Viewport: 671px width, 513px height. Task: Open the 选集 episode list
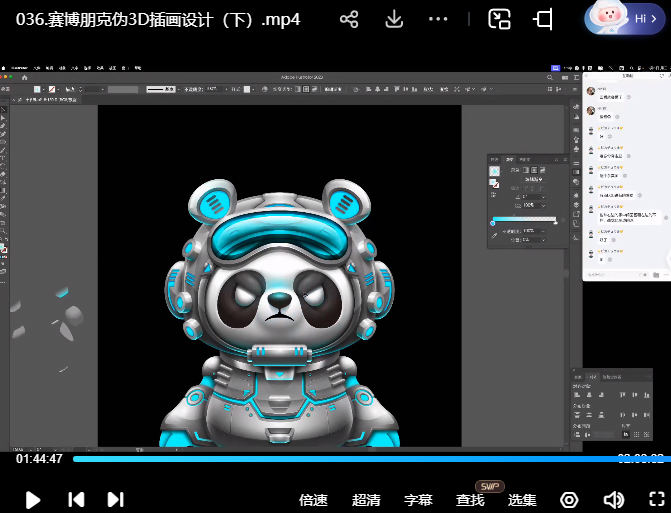click(x=522, y=500)
